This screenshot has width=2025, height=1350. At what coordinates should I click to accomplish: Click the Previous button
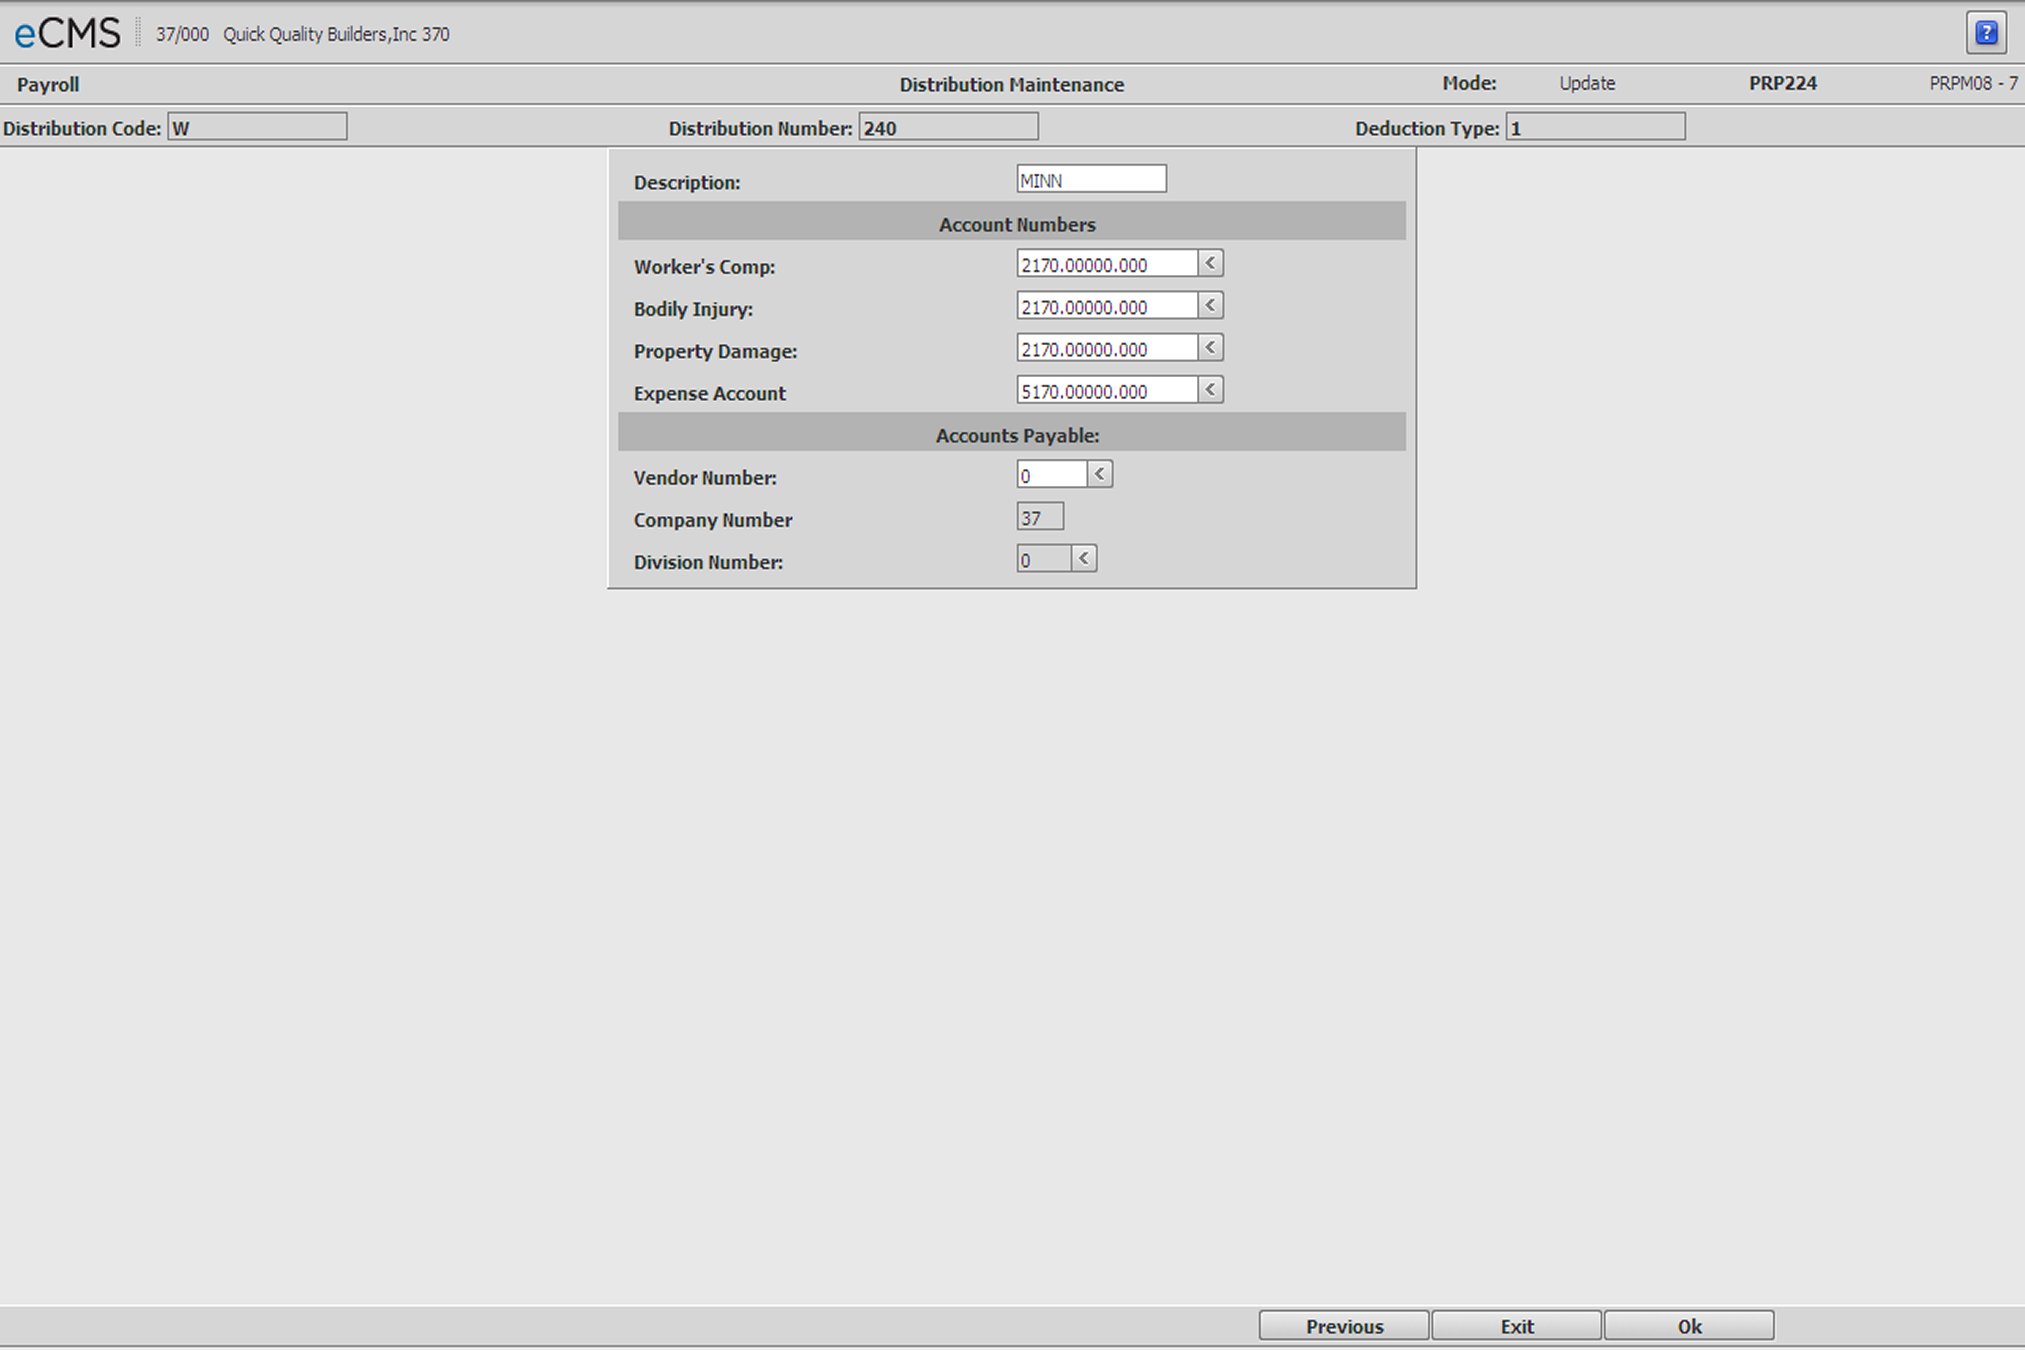pos(1344,1326)
